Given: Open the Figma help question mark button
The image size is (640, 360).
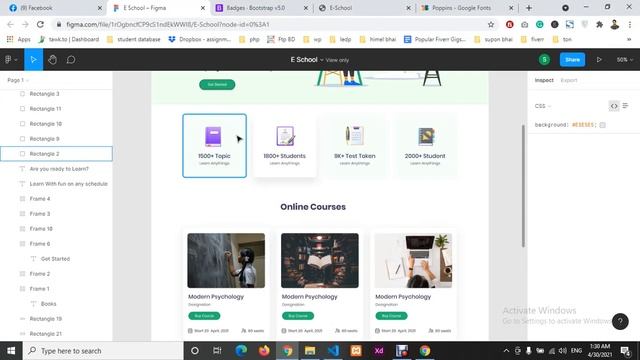Looking at the screenshot, I should pos(620,322).
